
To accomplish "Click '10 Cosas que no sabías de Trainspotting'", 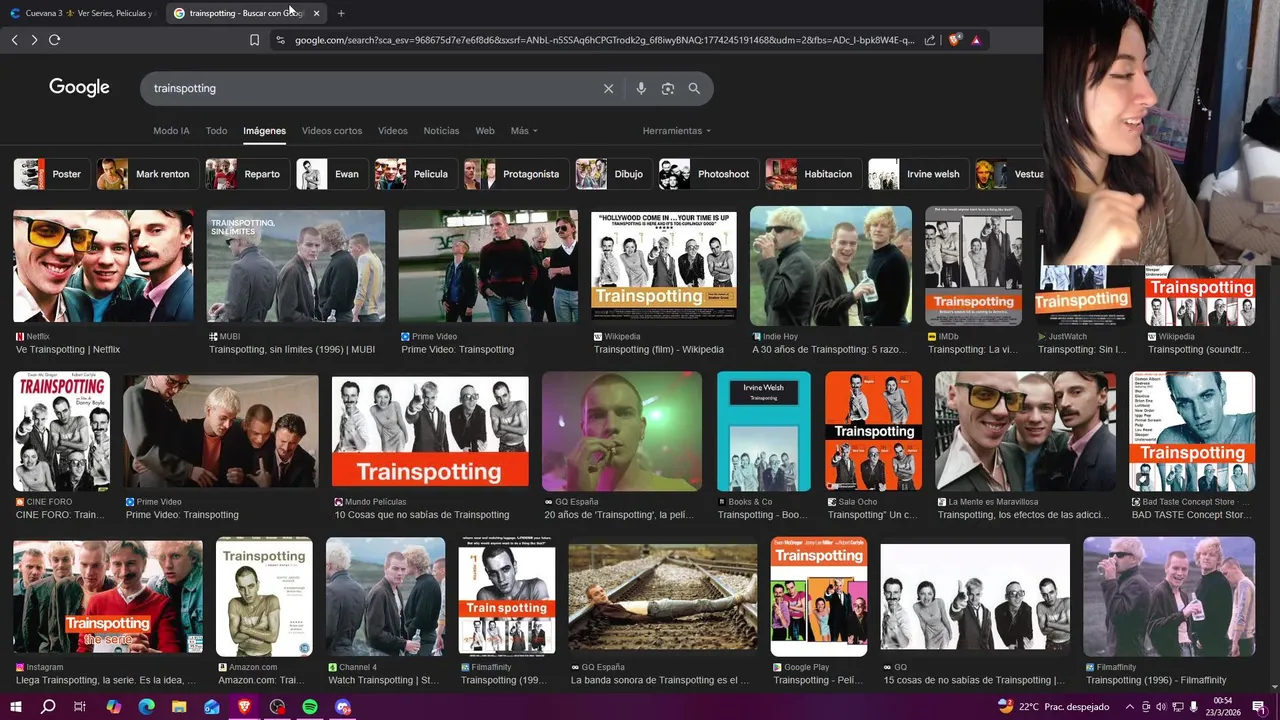I will (422, 515).
